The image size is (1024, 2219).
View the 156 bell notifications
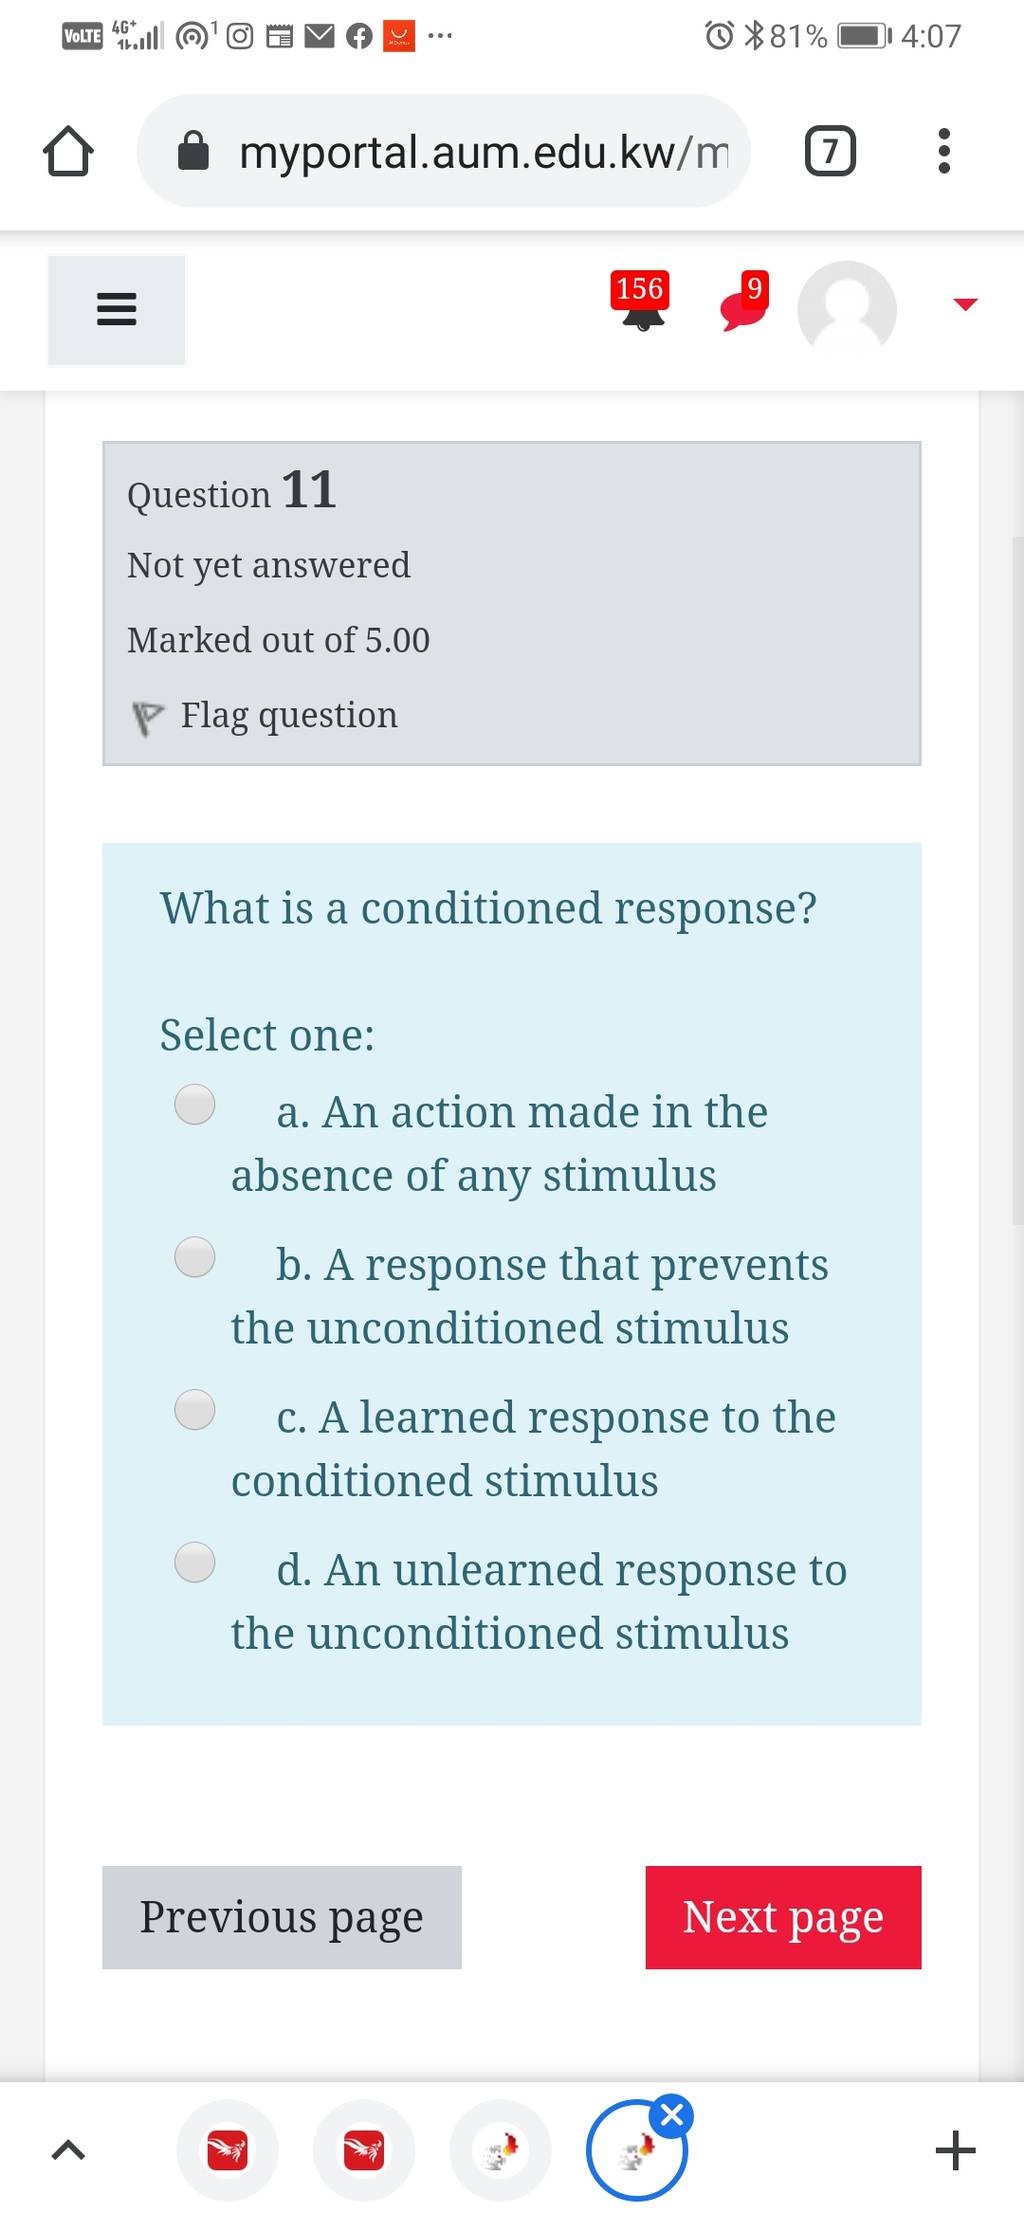tap(641, 300)
